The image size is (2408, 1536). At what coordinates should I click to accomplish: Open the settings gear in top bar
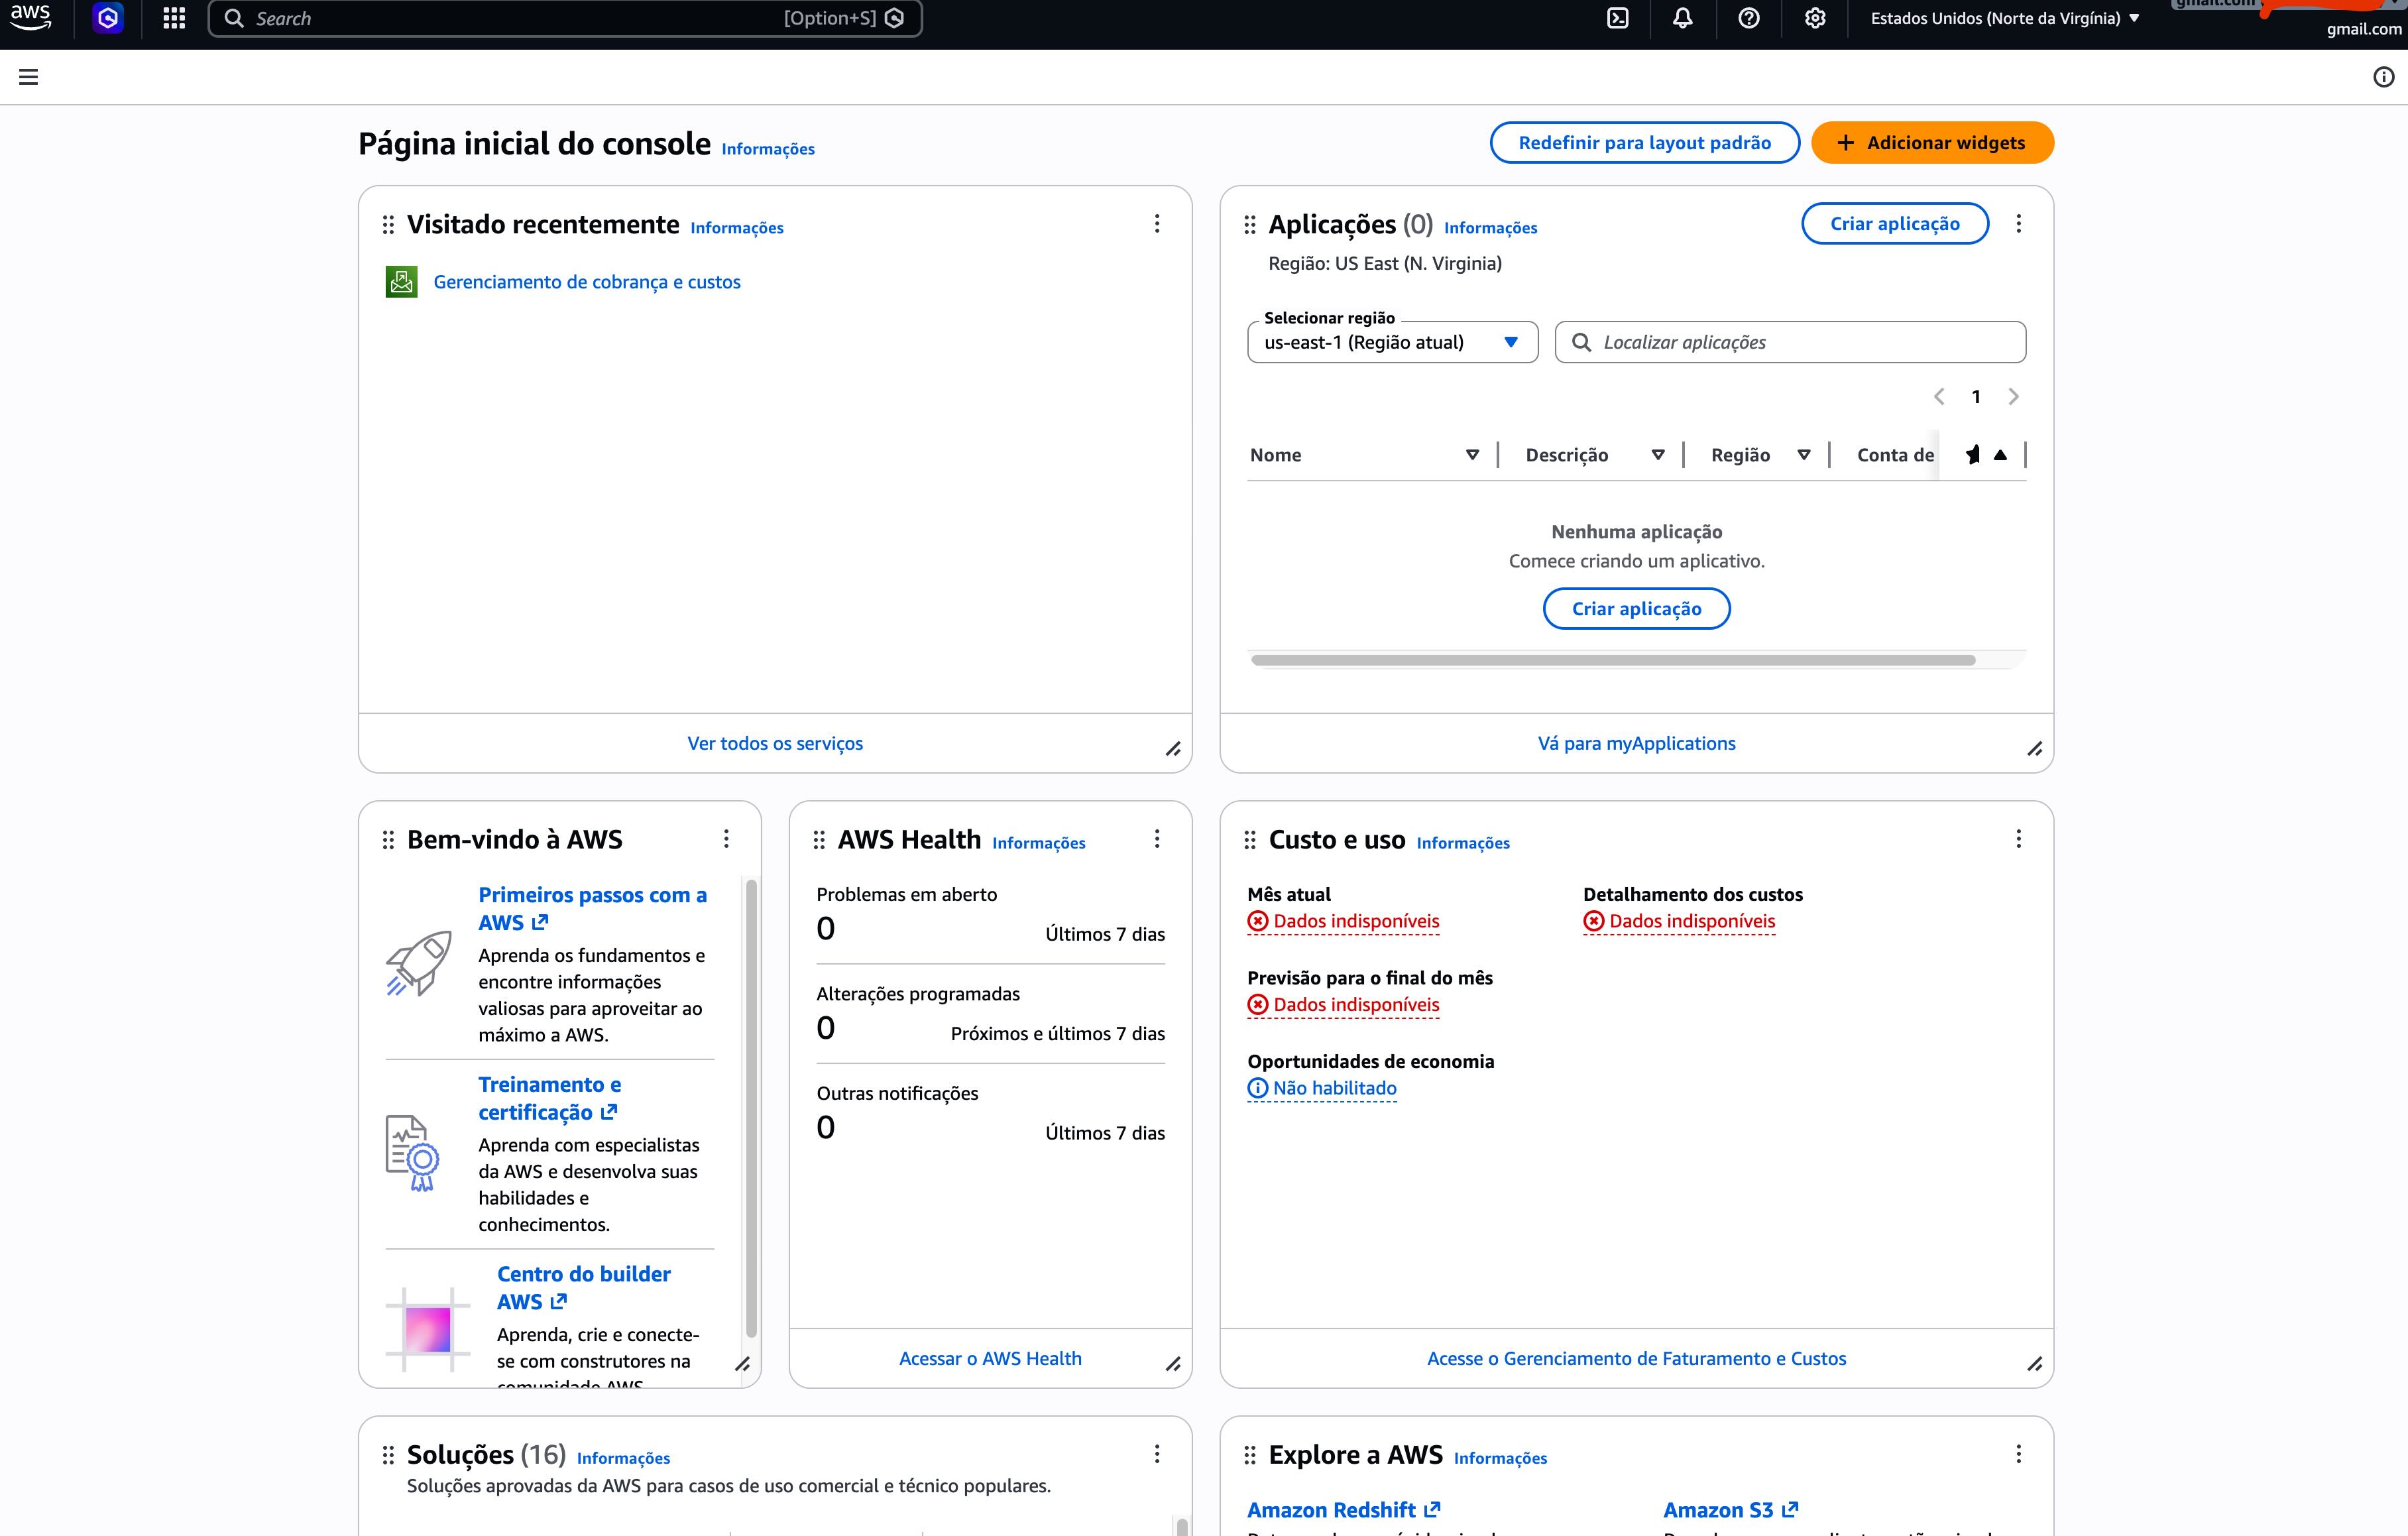[x=1815, y=18]
